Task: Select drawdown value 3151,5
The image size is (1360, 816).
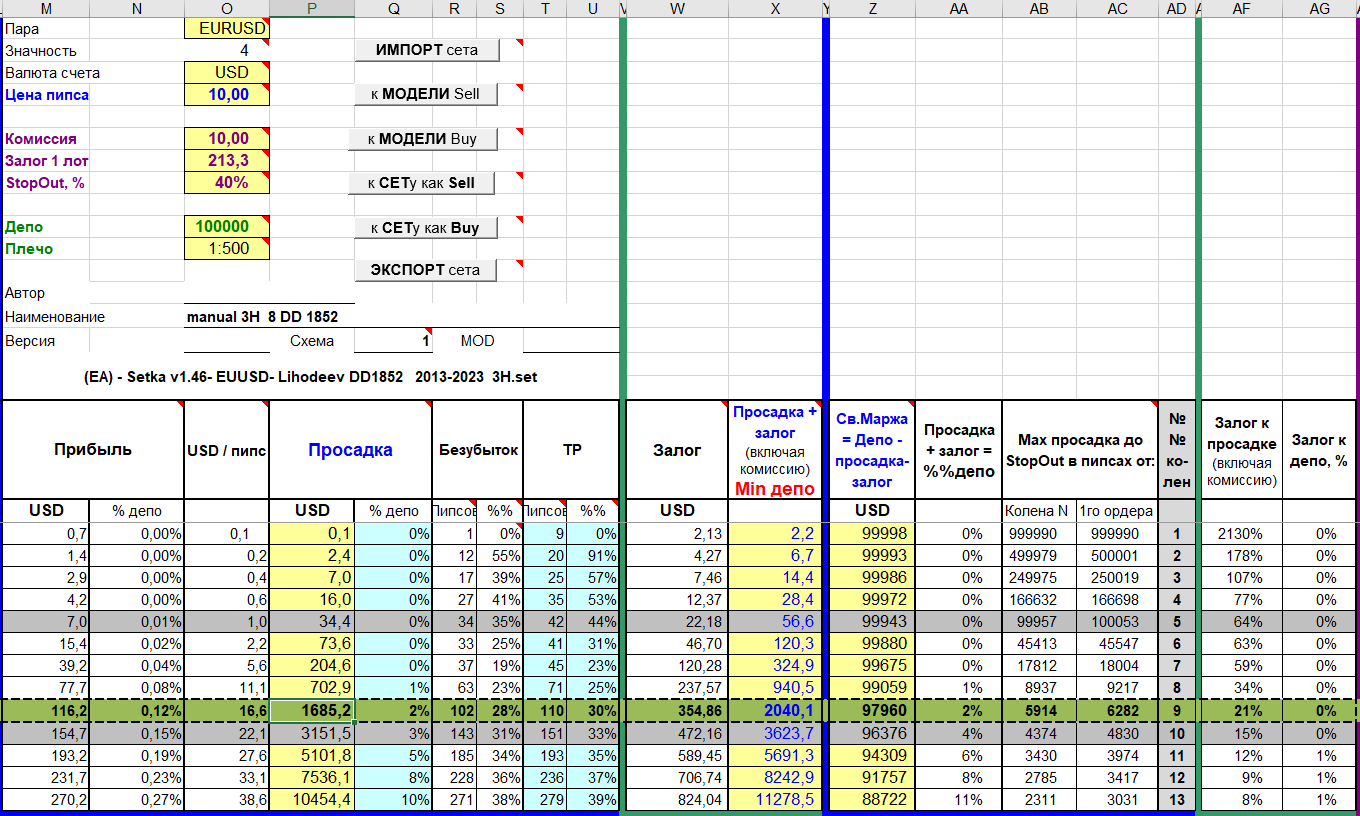Action: tap(312, 733)
